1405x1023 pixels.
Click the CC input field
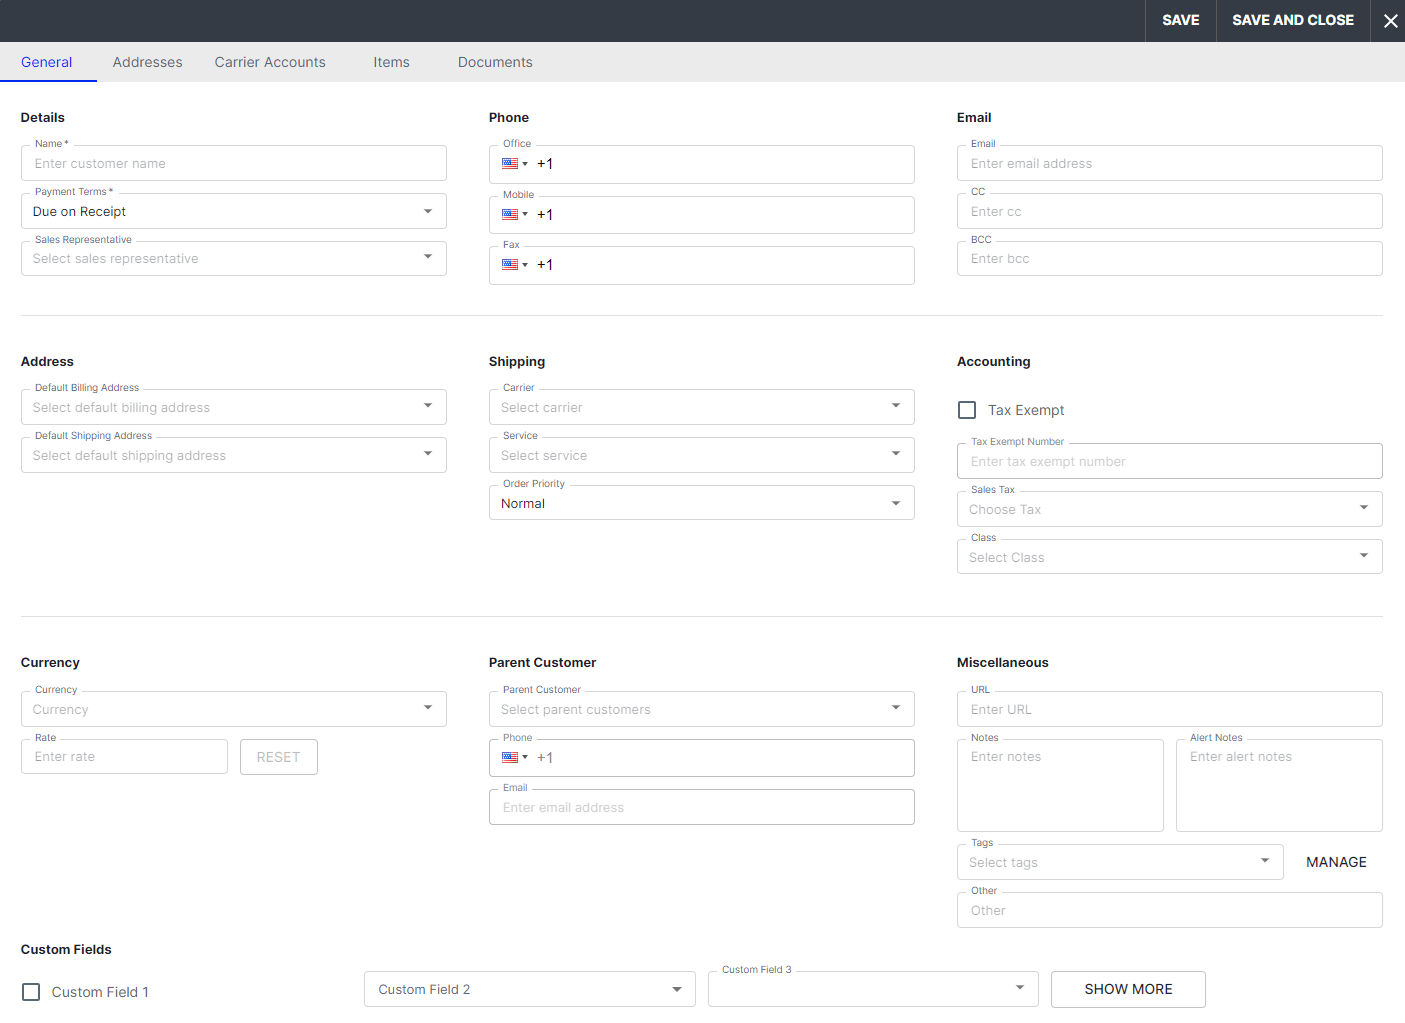coord(1170,211)
